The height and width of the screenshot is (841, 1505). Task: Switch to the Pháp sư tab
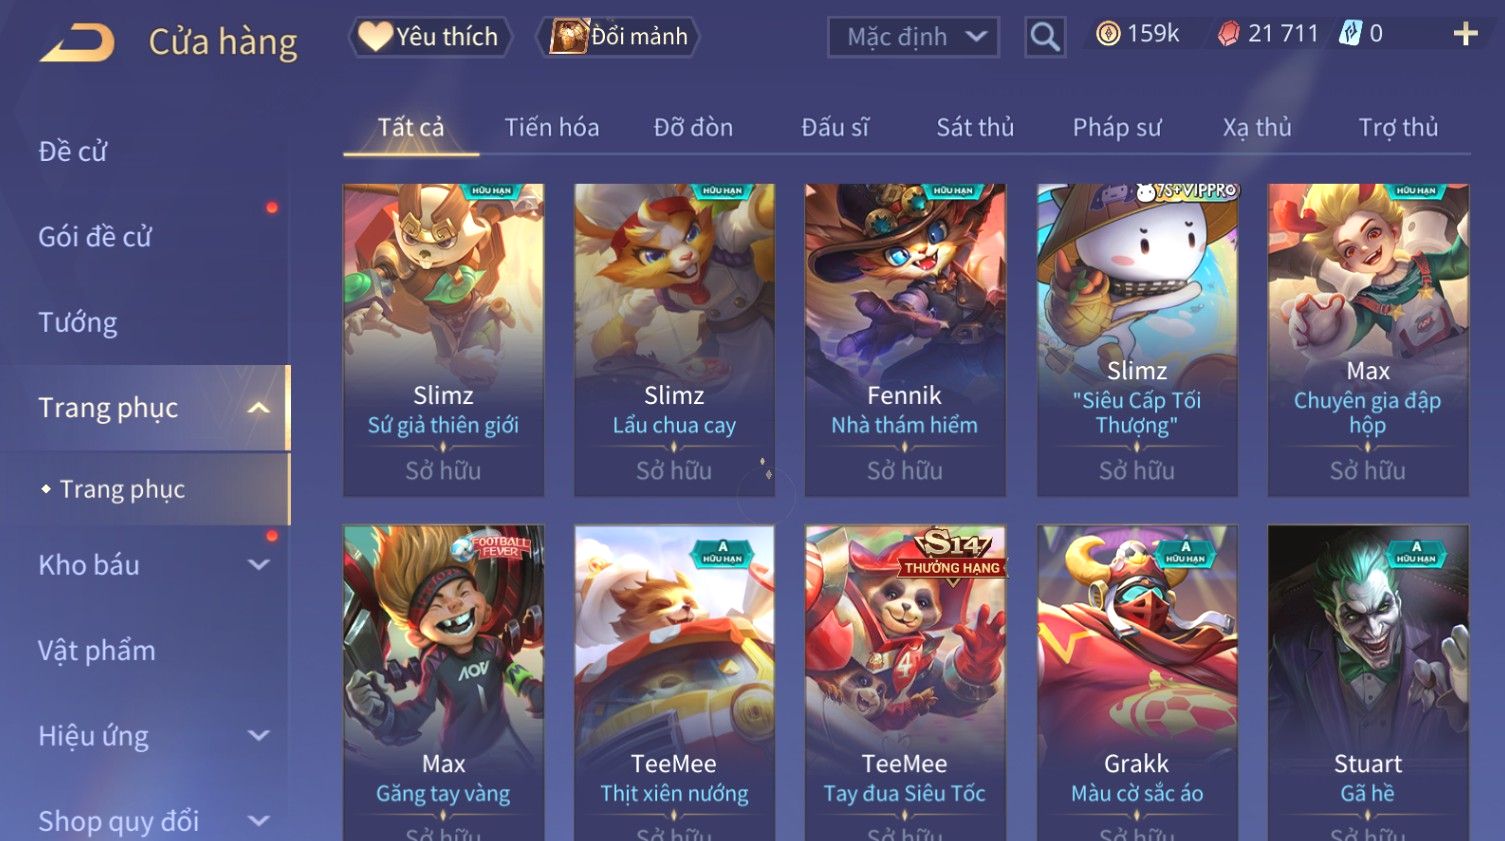pos(1116,127)
